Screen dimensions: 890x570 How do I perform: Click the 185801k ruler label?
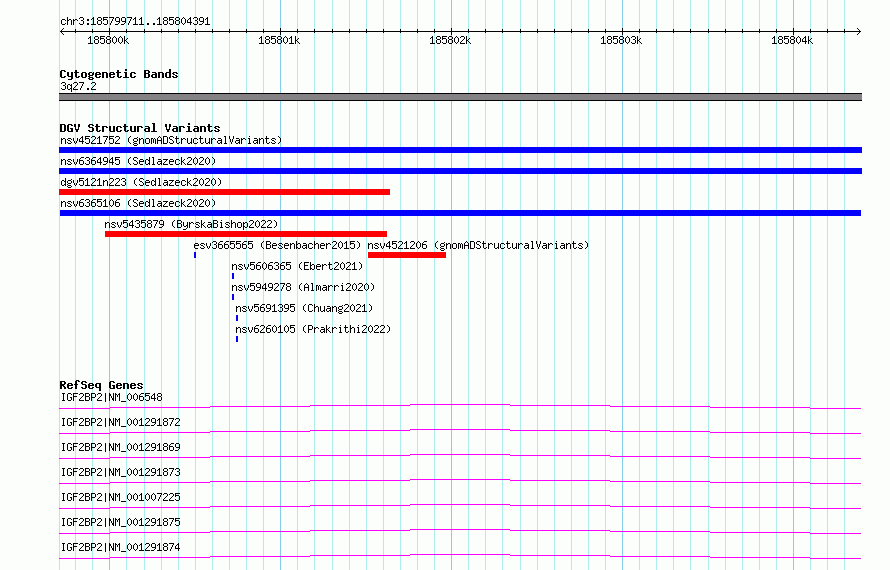click(x=279, y=40)
